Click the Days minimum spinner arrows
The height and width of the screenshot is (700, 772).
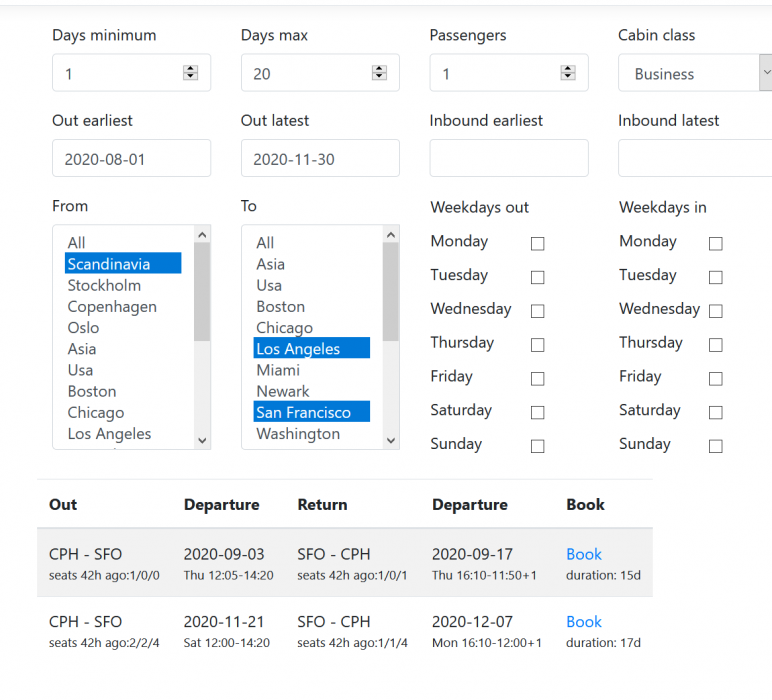(190, 73)
